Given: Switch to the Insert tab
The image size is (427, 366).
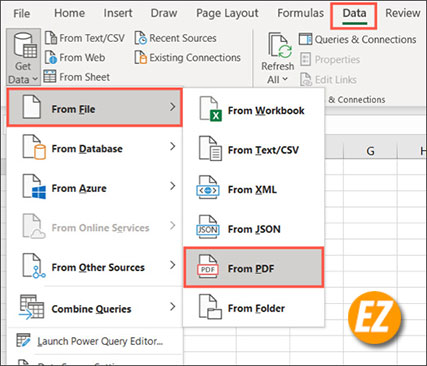Looking at the screenshot, I should pos(118,13).
